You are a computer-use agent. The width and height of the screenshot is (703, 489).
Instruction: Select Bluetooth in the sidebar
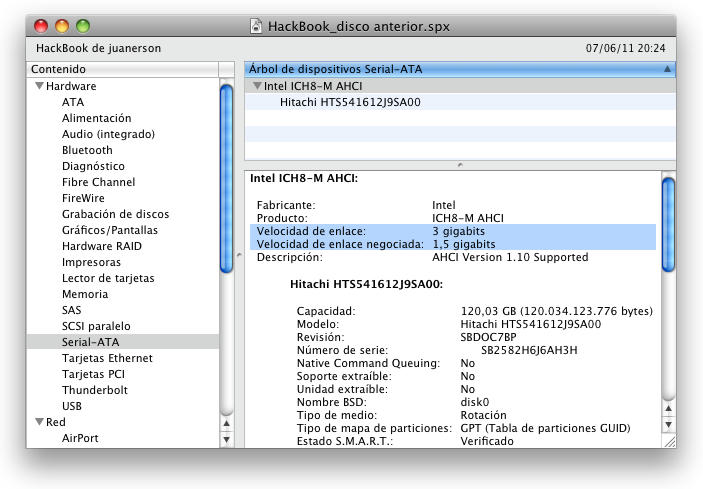[x=87, y=150]
